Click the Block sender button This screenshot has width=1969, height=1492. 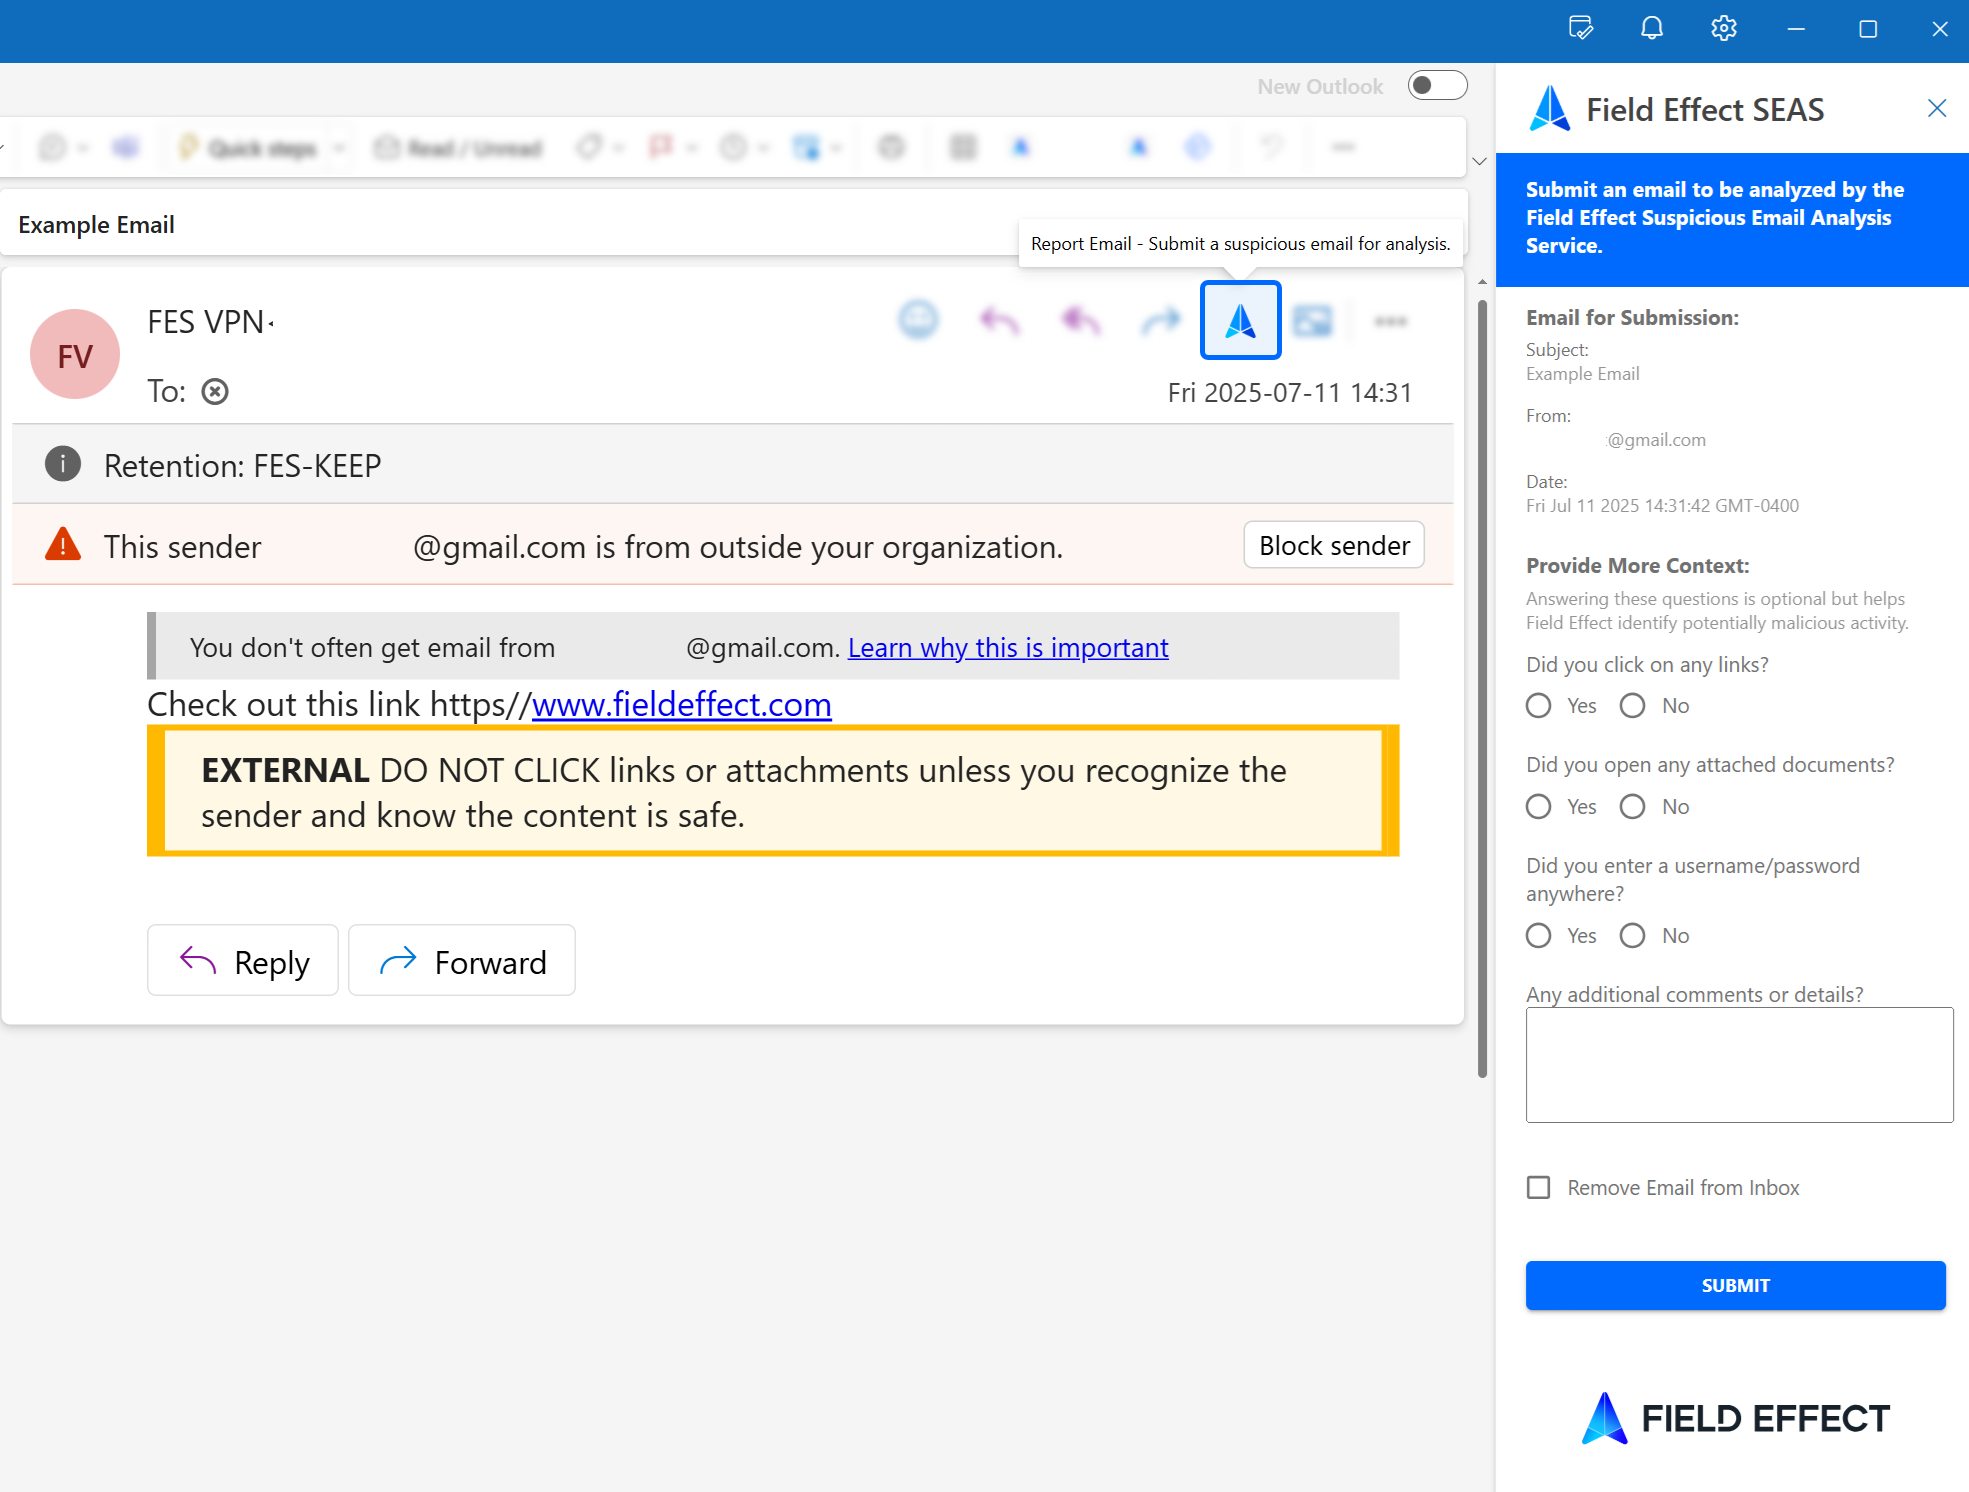pyautogui.click(x=1333, y=545)
